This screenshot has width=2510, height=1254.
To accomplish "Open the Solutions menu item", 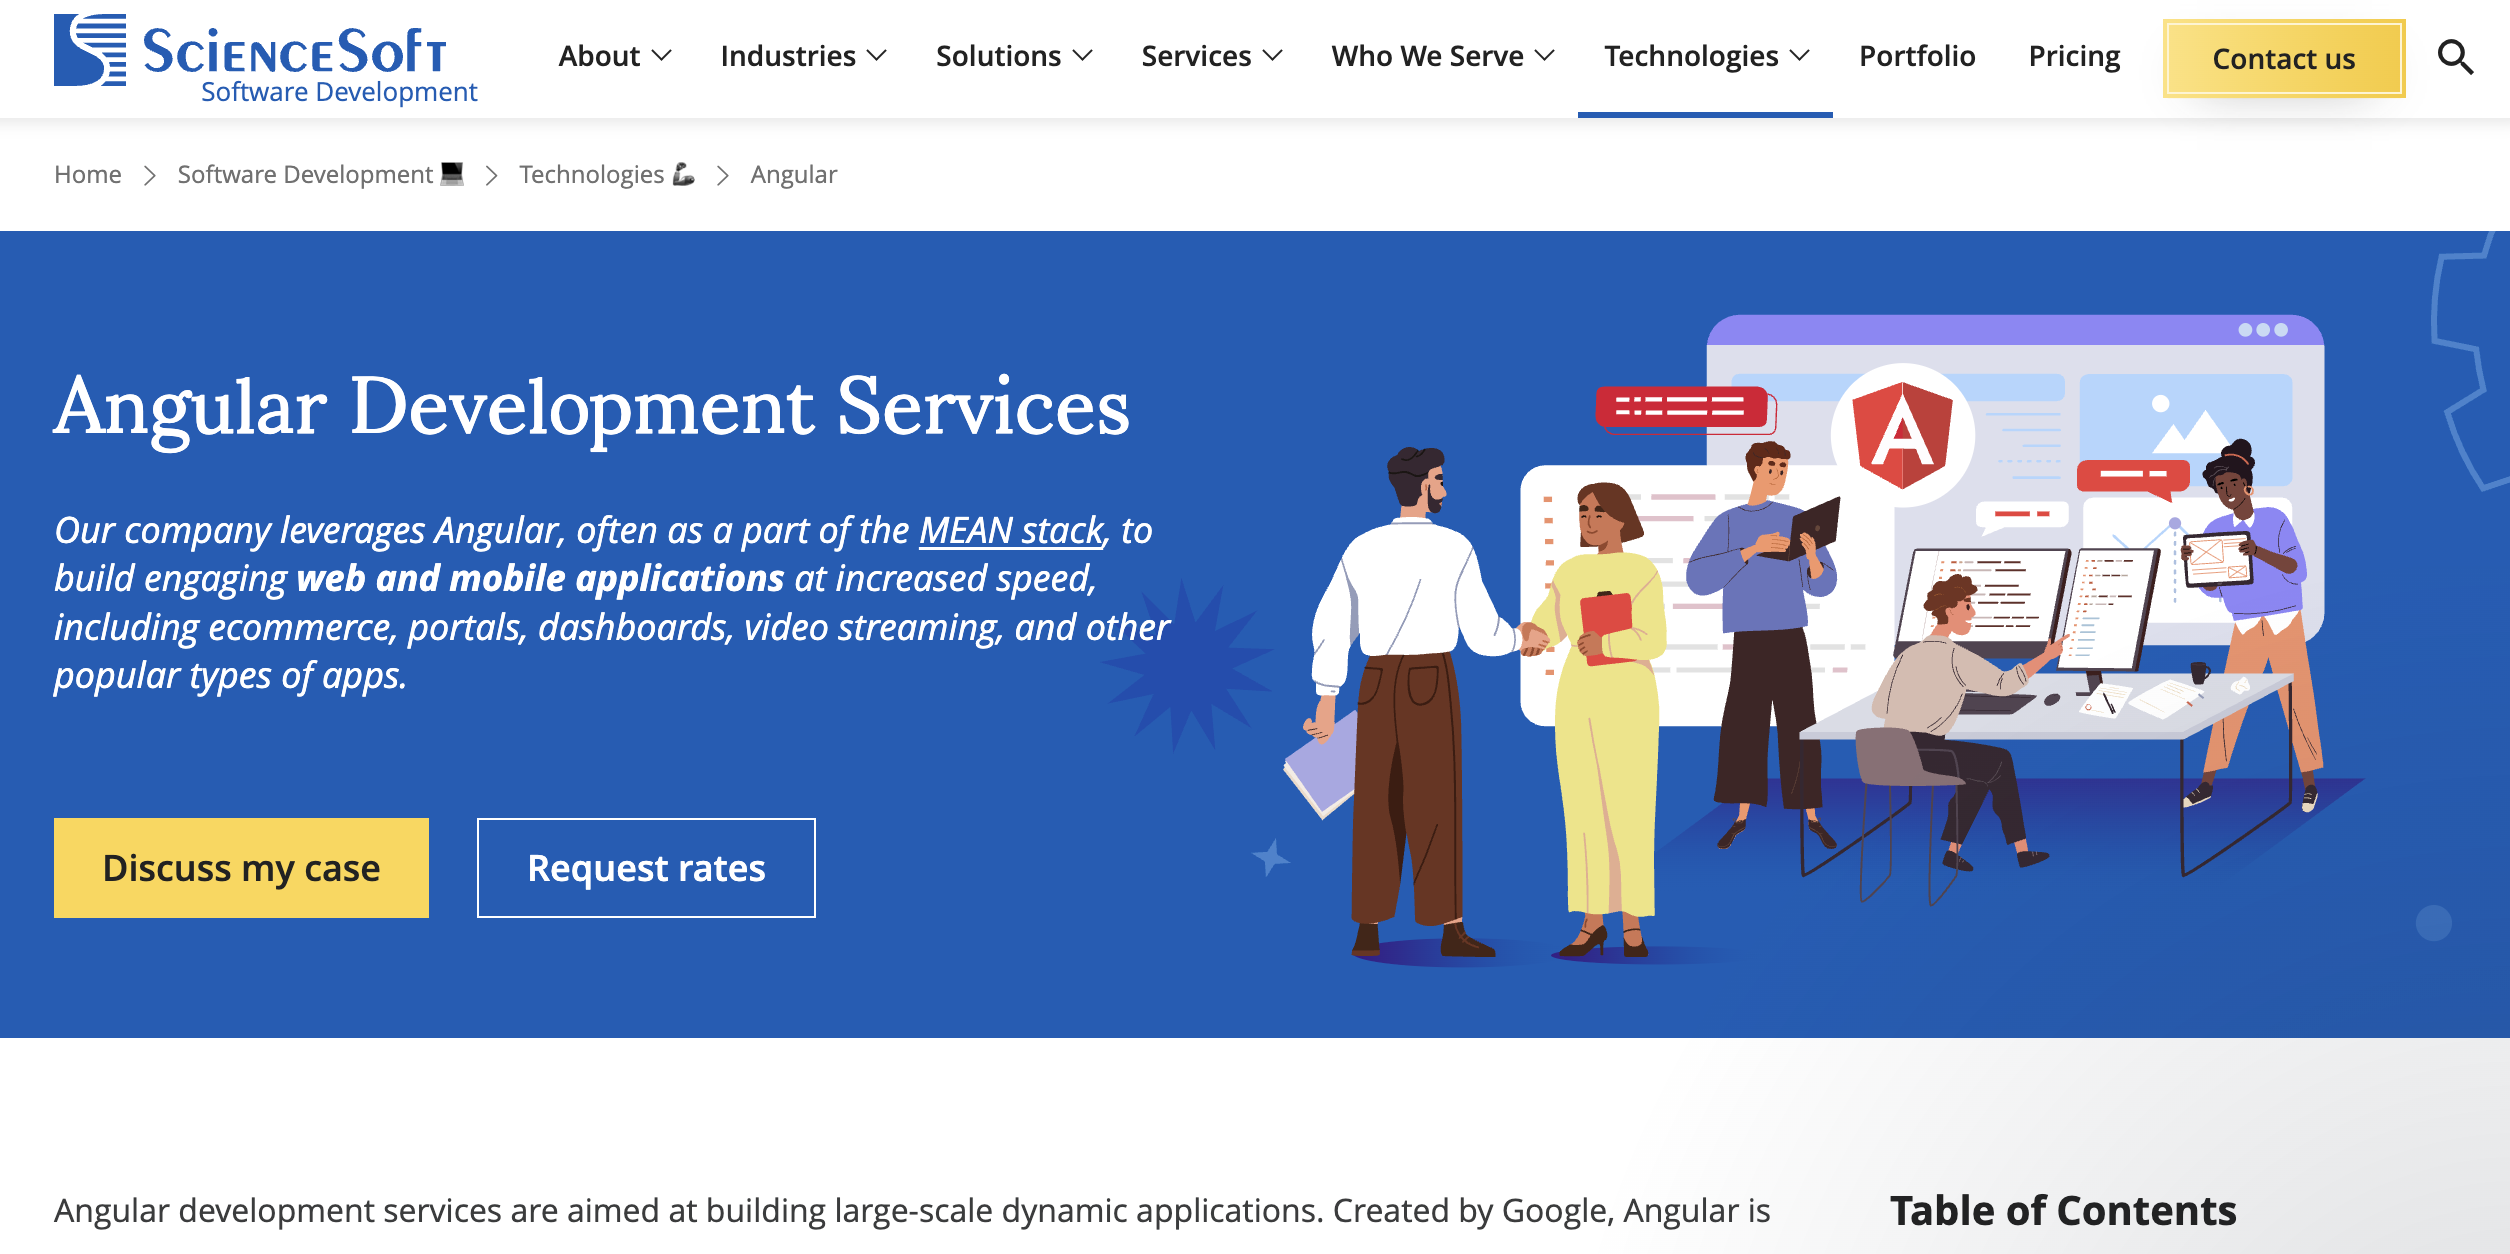I will [x=998, y=56].
